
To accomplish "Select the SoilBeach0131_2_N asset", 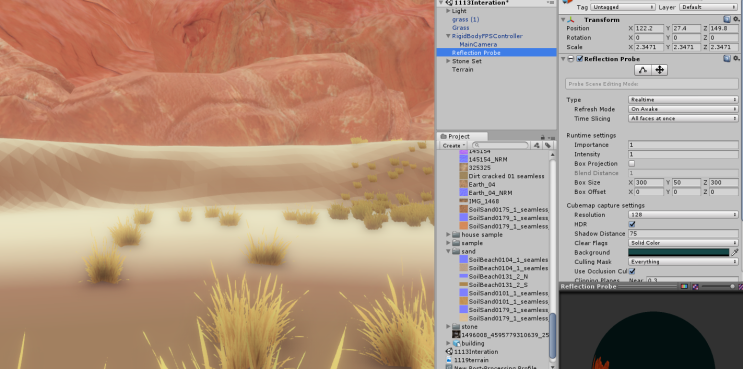I will 498,277.
